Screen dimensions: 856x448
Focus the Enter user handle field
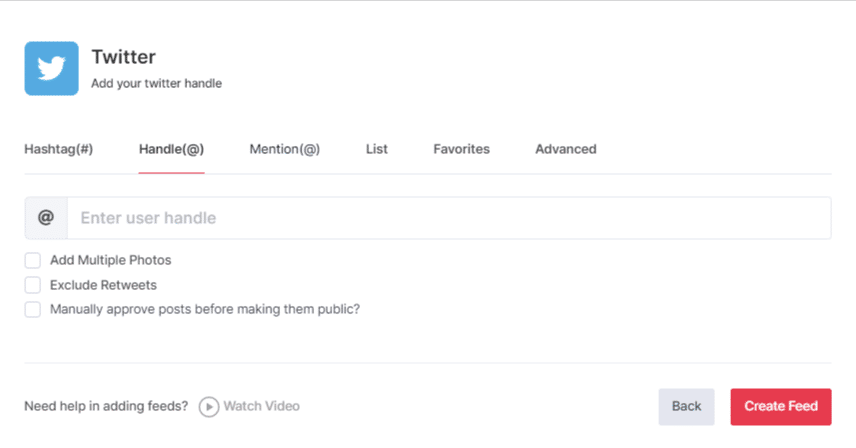coord(448,218)
